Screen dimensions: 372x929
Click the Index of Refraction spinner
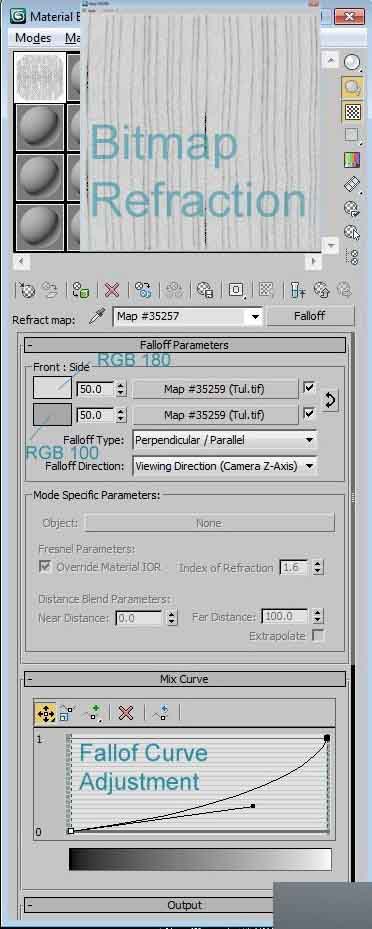(x=318, y=568)
